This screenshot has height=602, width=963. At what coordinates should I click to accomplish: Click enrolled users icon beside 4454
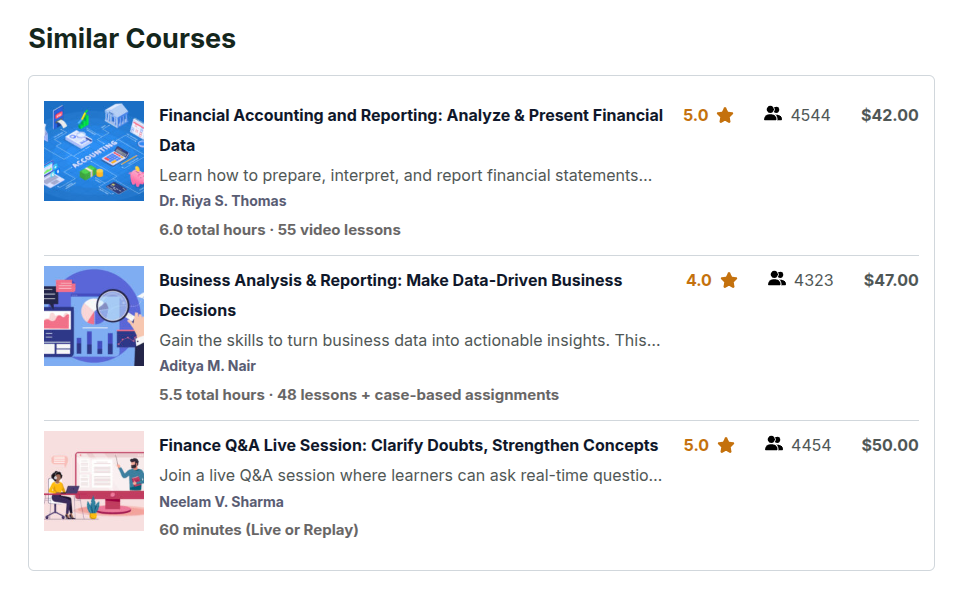(773, 445)
